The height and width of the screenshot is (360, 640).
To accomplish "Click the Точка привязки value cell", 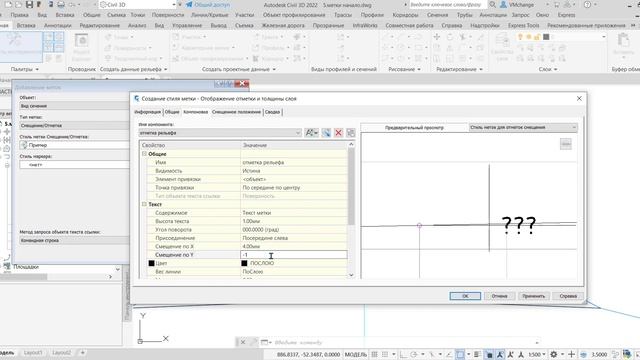I will [294, 188].
